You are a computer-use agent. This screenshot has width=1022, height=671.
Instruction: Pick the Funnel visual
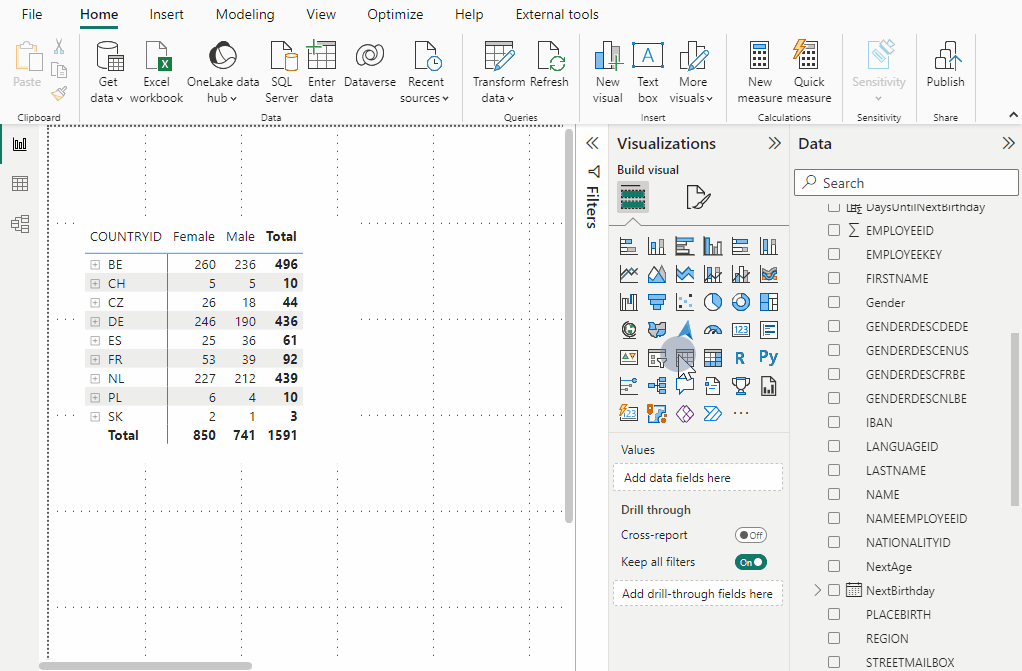tap(656, 302)
